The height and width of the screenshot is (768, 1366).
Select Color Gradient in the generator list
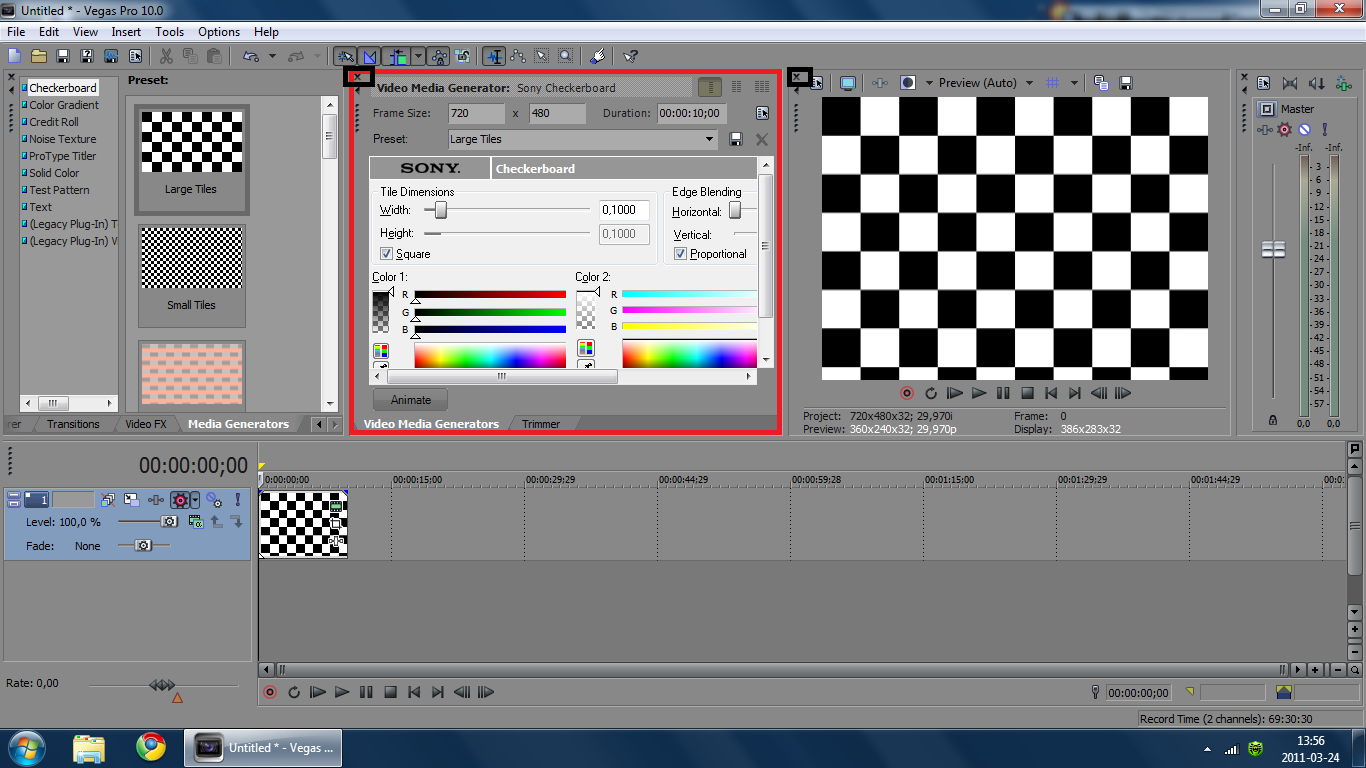click(64, 105)
